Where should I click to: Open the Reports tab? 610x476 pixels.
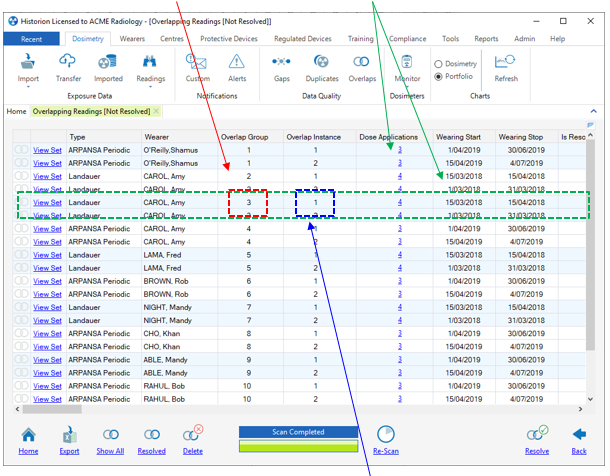tap(486, 39)
